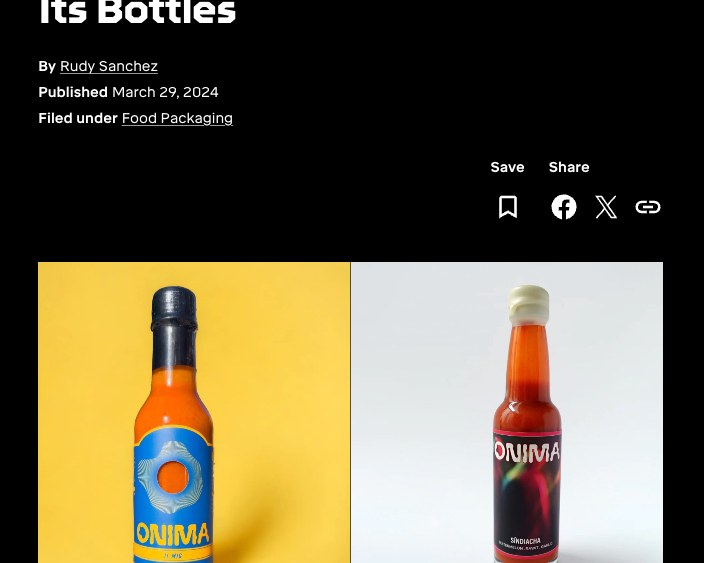Click the cream wax cap on the red bottle
The image size is (704, 563).
coord(527,298)
